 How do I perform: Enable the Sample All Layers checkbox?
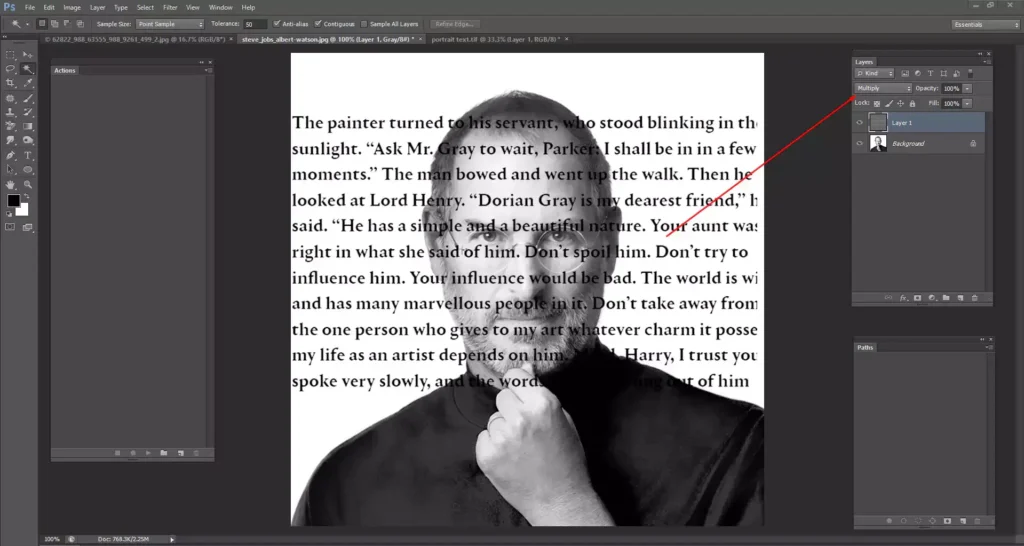[364, 24]
